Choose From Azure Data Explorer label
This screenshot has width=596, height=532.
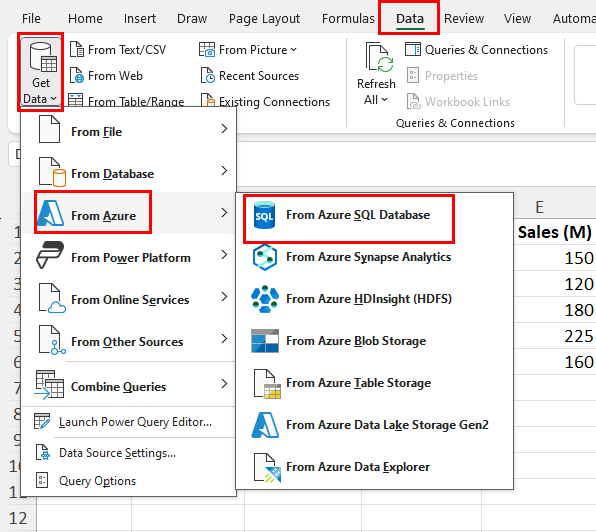tap(358, 467)
